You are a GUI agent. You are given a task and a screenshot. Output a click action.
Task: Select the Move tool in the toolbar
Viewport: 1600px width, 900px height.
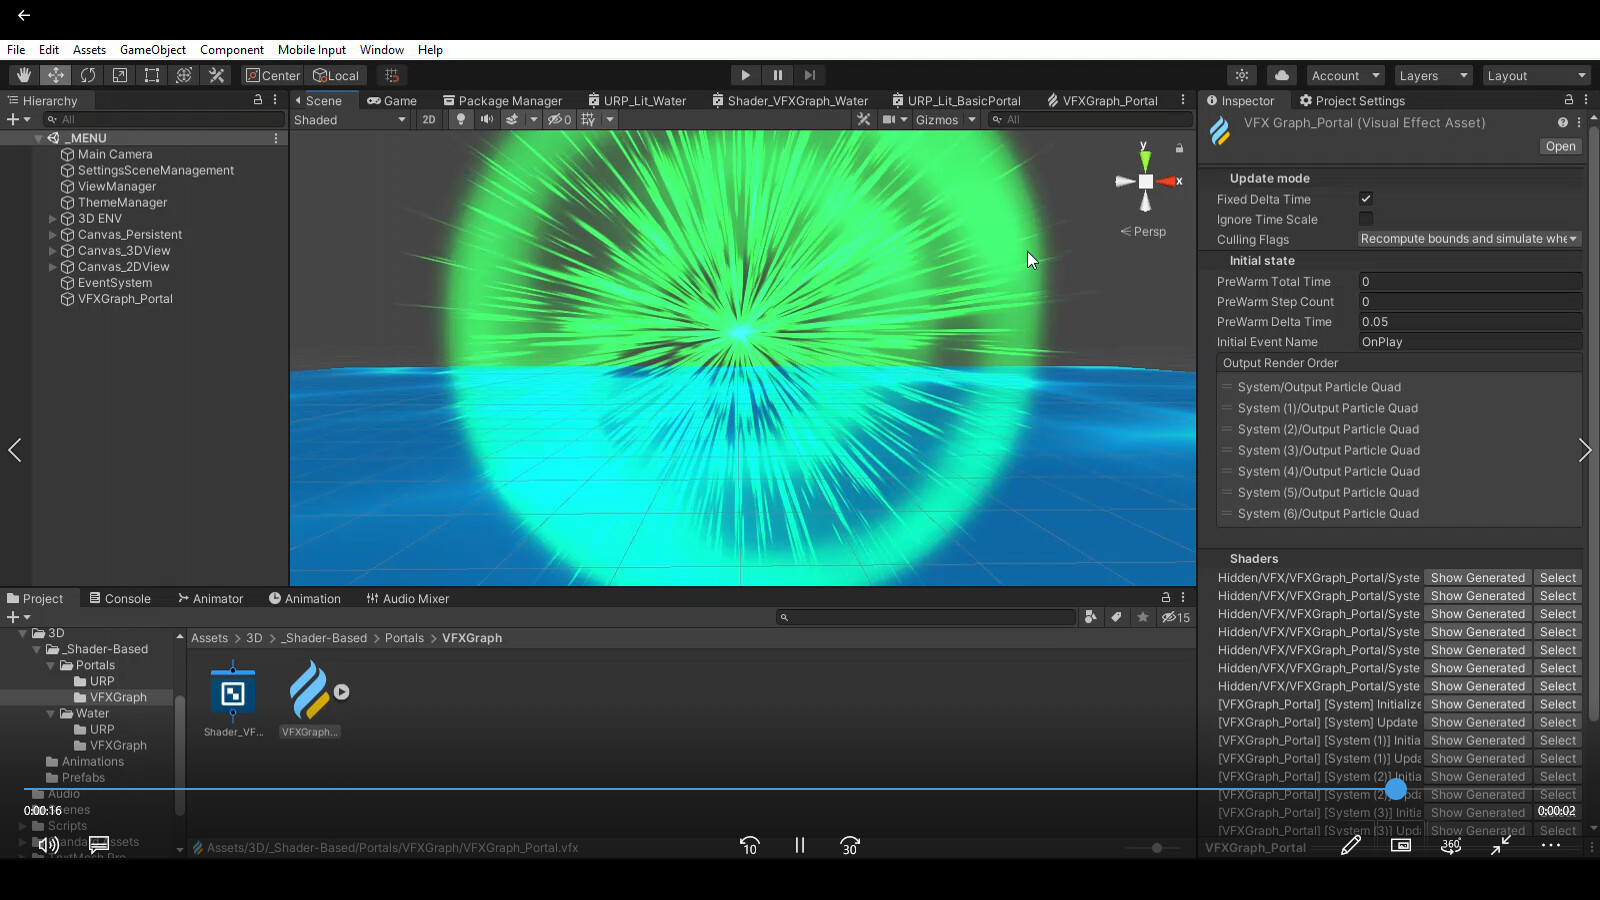(56, 75)
